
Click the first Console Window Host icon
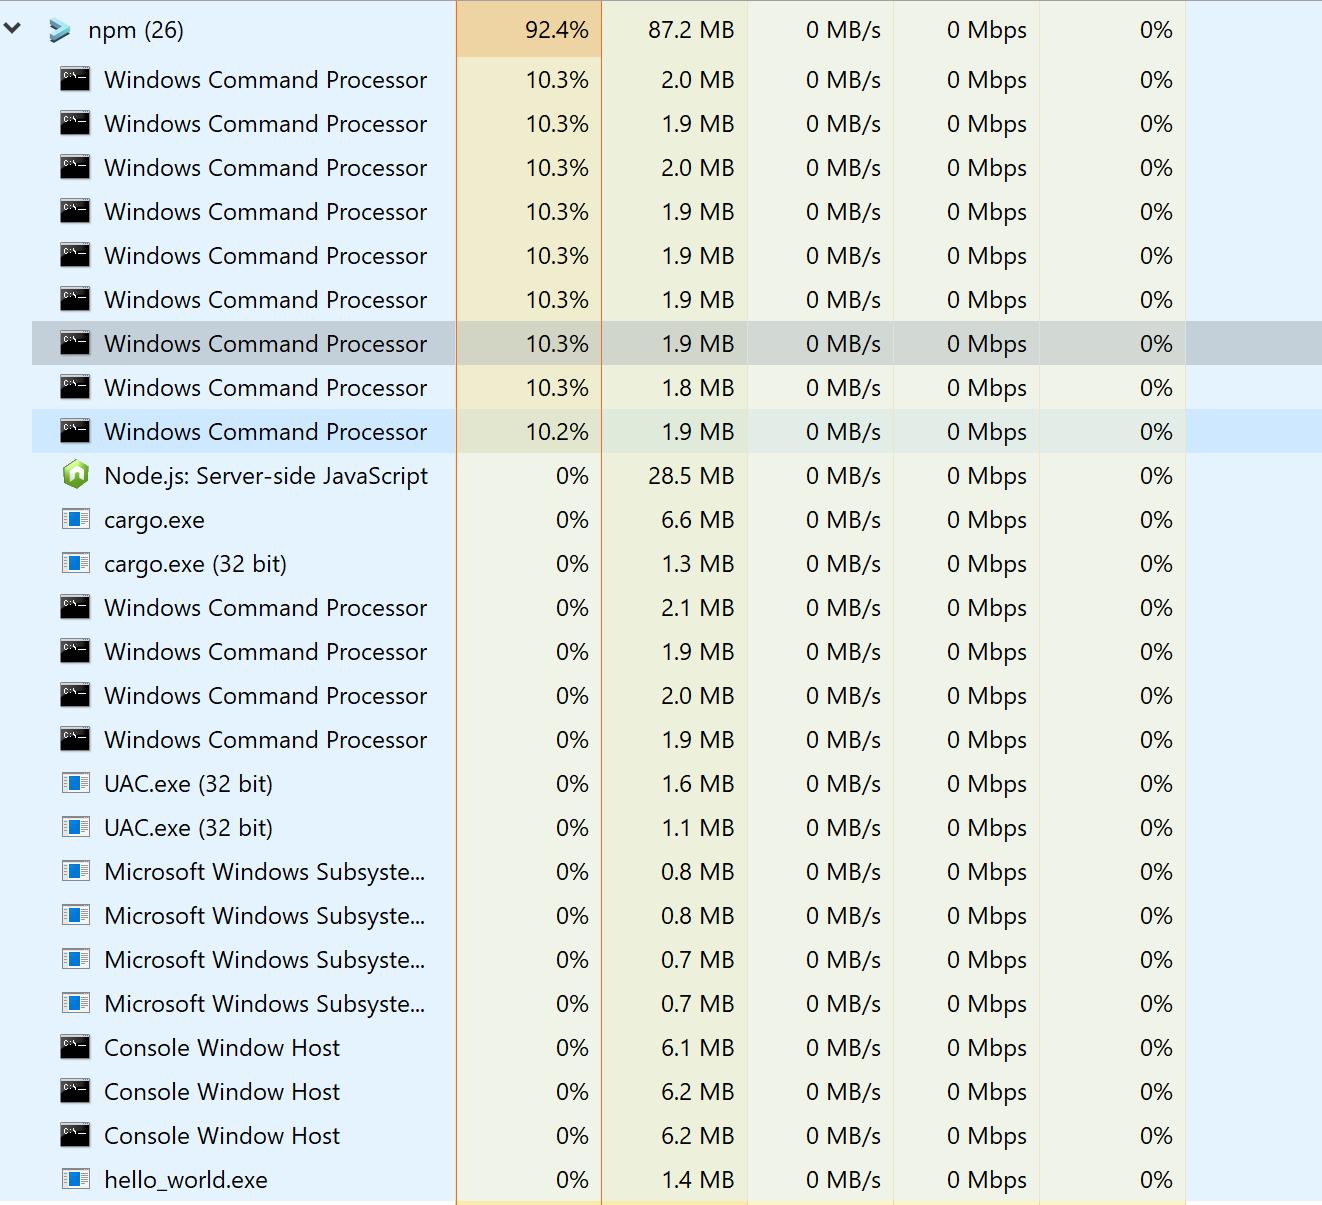(75, 1047)
